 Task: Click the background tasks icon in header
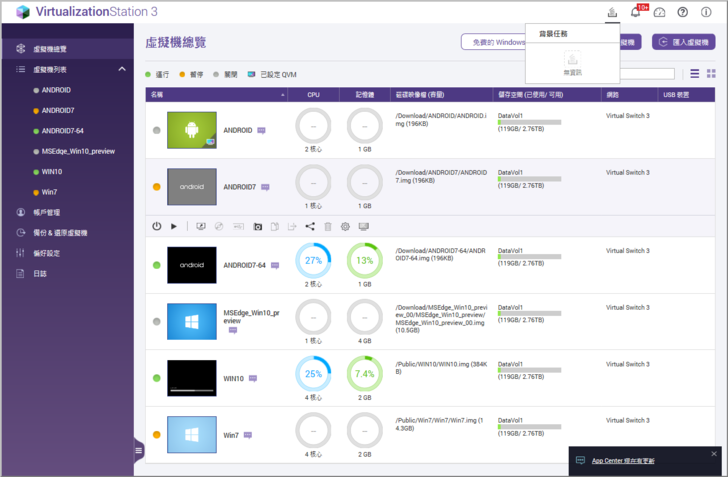[612, 12]
